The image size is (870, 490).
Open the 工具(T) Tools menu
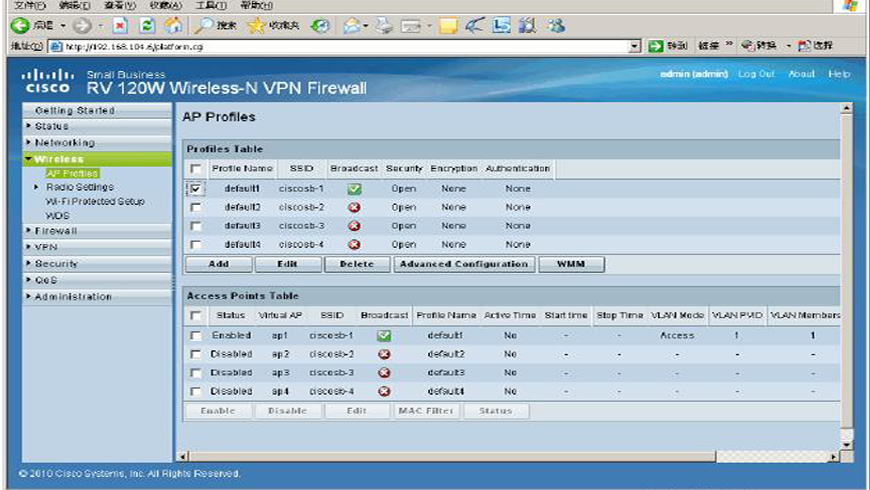pyautogui.click(x=211, y=6)
